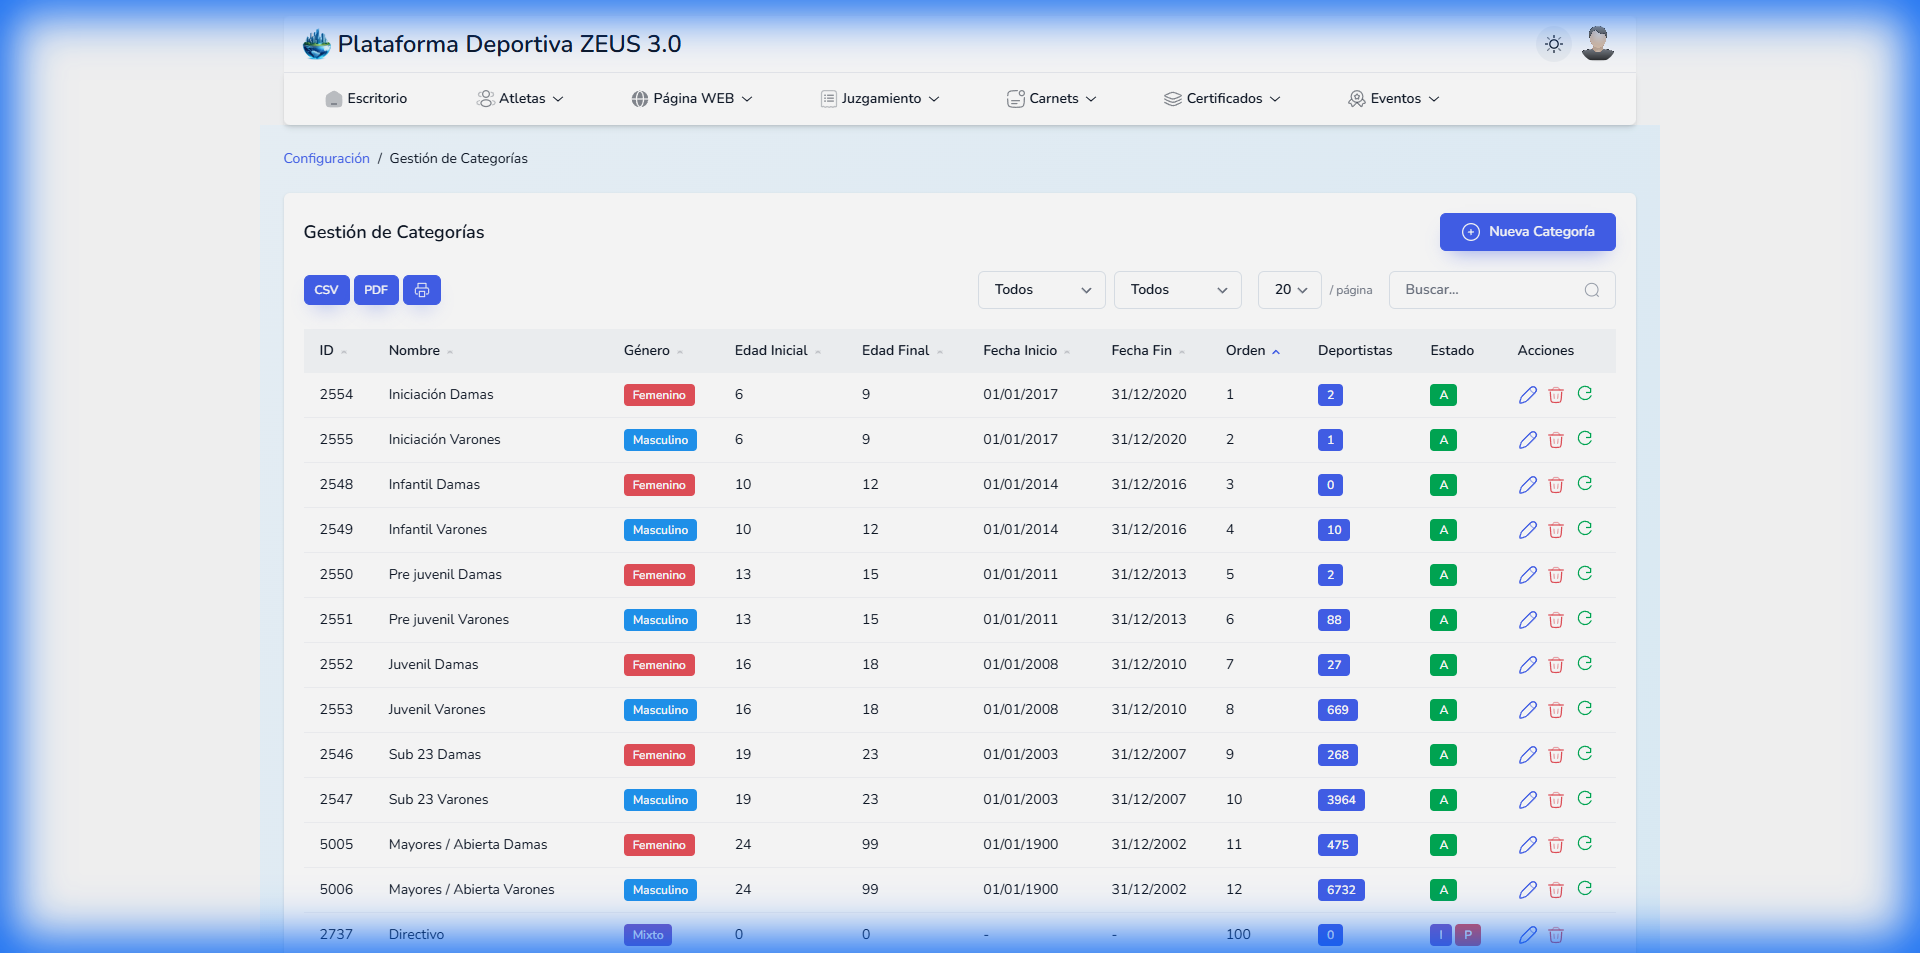Click the 6732 deportistas badge
The height and width of the screenshot is (953, 1920).
click(1340, 890)
